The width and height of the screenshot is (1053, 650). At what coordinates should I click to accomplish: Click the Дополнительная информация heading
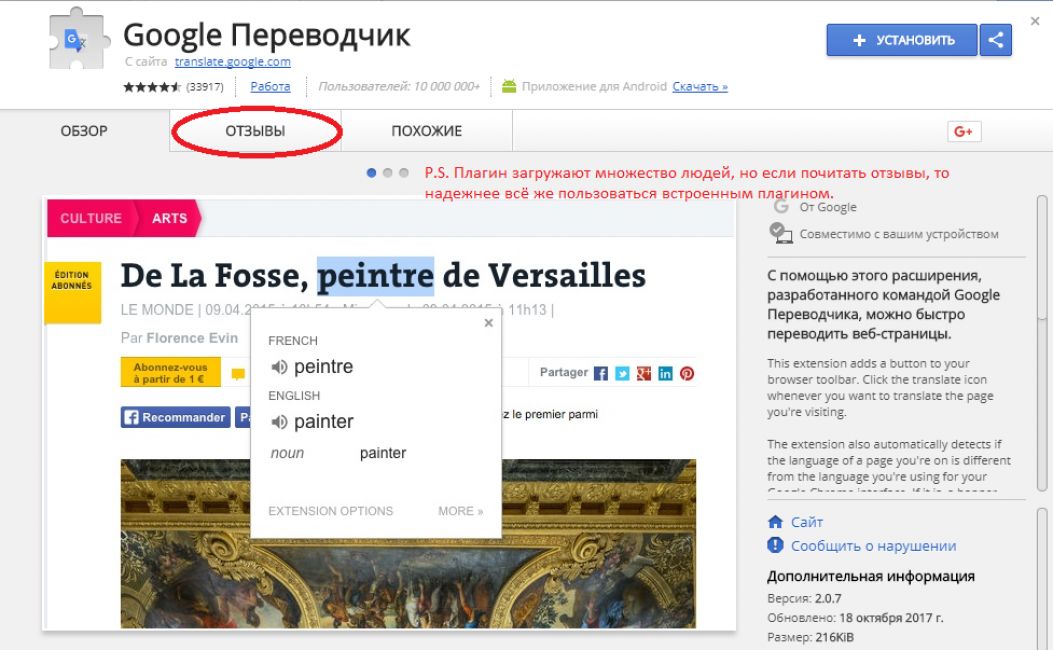(871, 576)
